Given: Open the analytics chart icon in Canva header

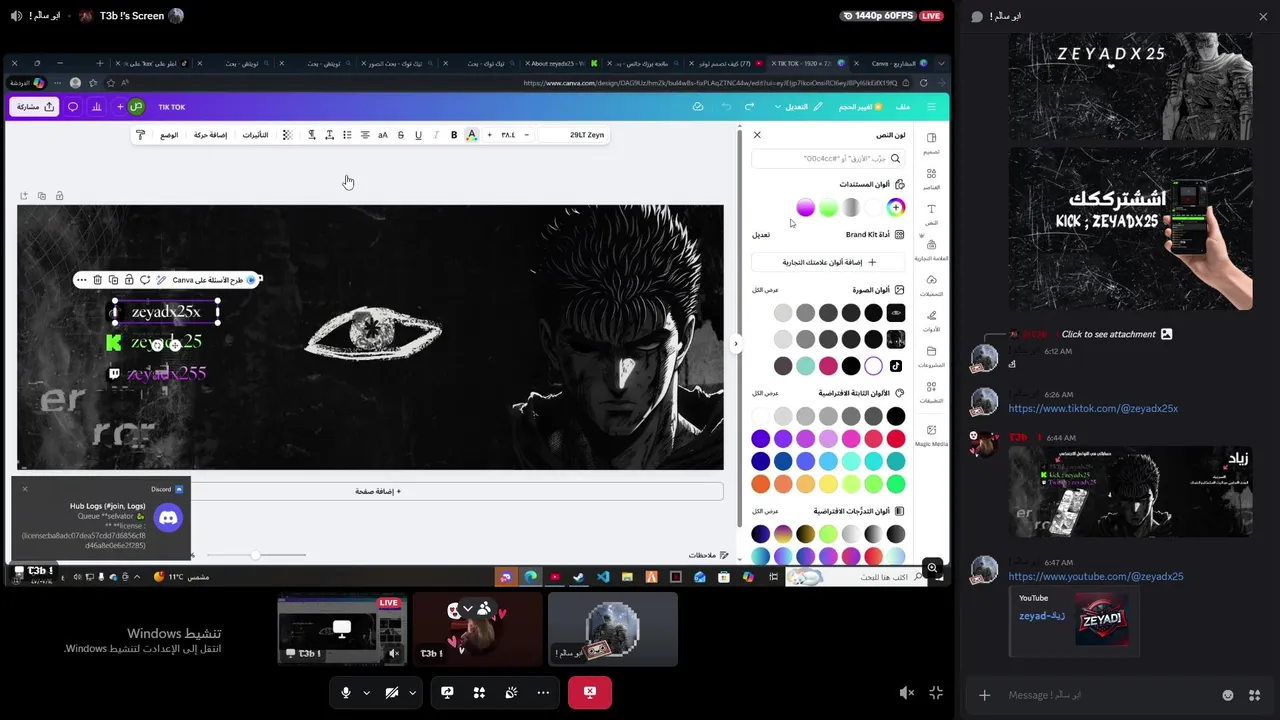Looking at the screenshot, I should pyautogui.click(x=97, y=107).
